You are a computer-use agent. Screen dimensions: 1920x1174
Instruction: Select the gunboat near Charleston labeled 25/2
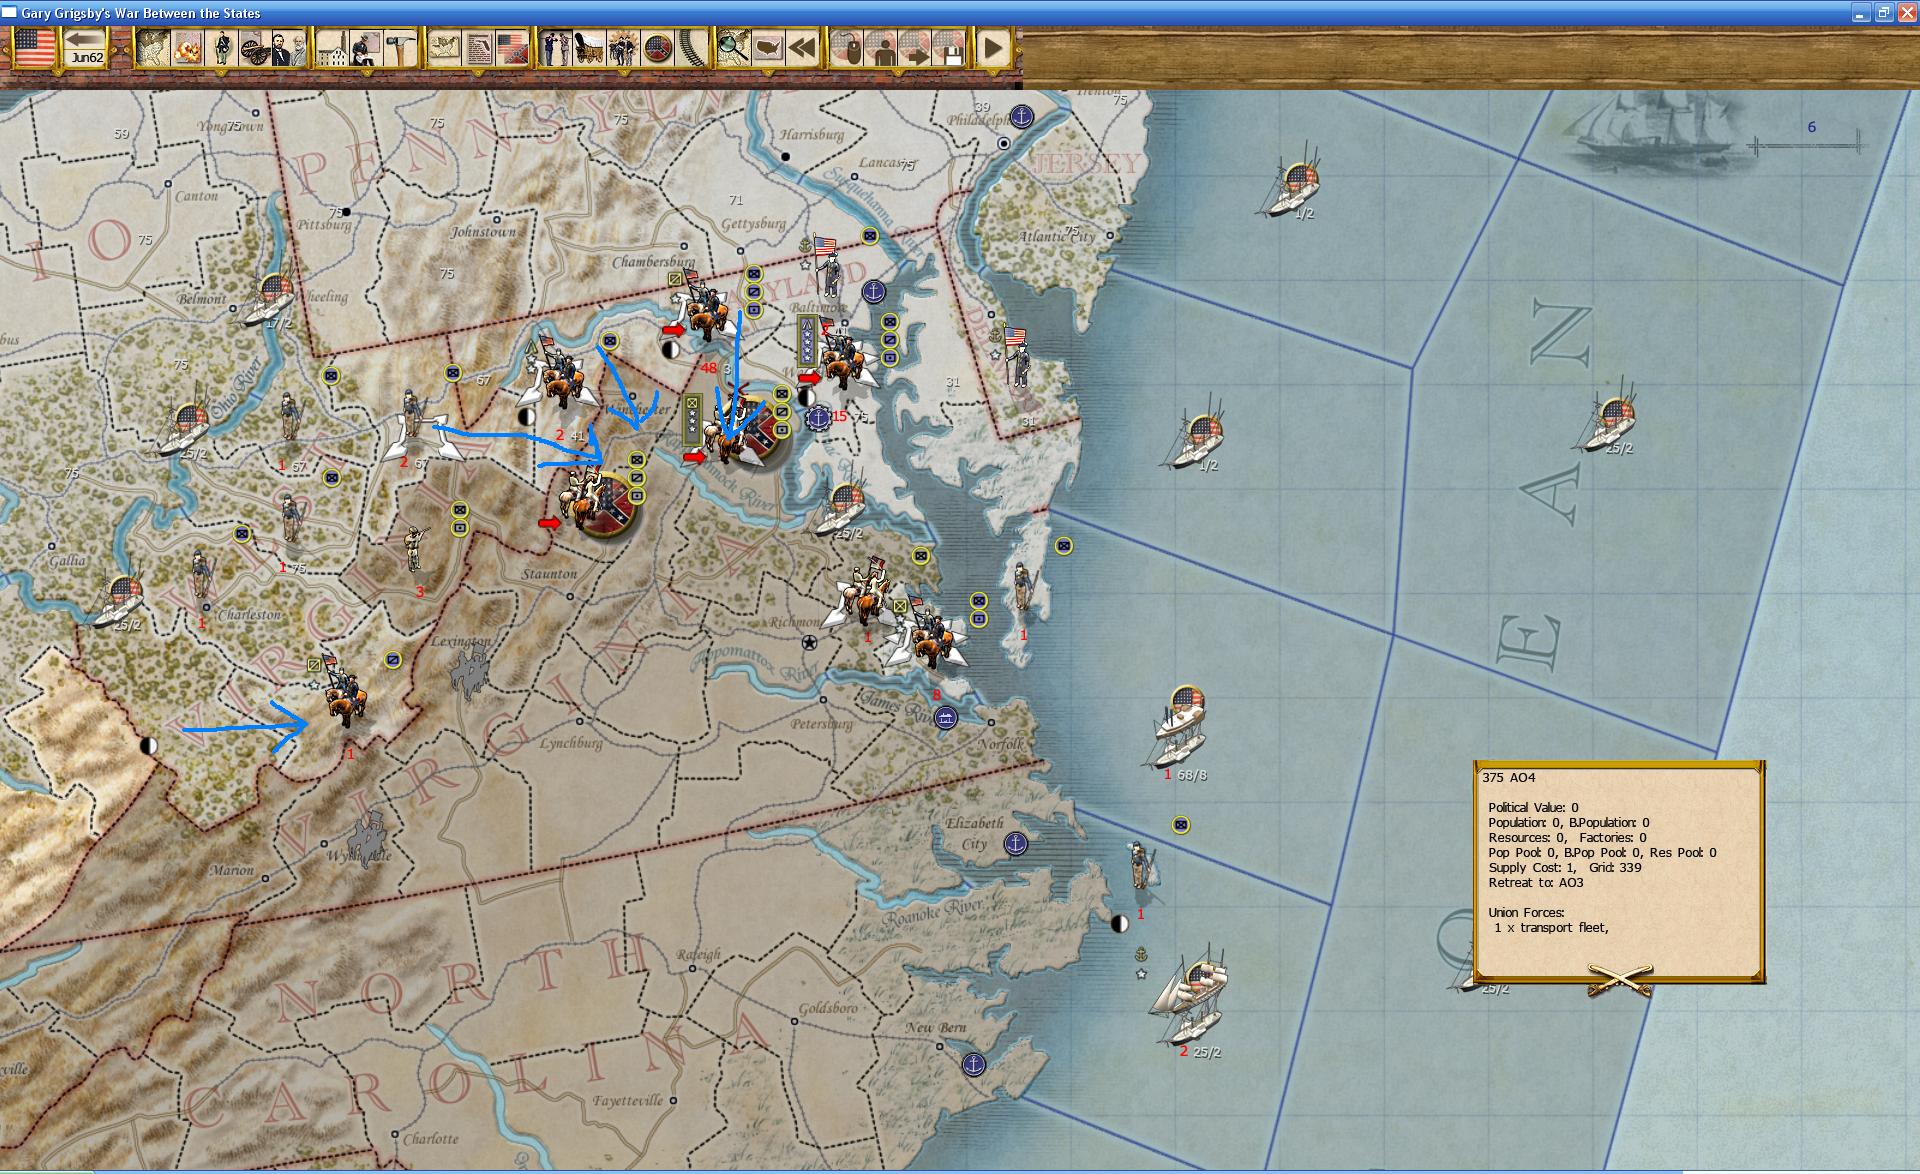[x=120, y=599]
